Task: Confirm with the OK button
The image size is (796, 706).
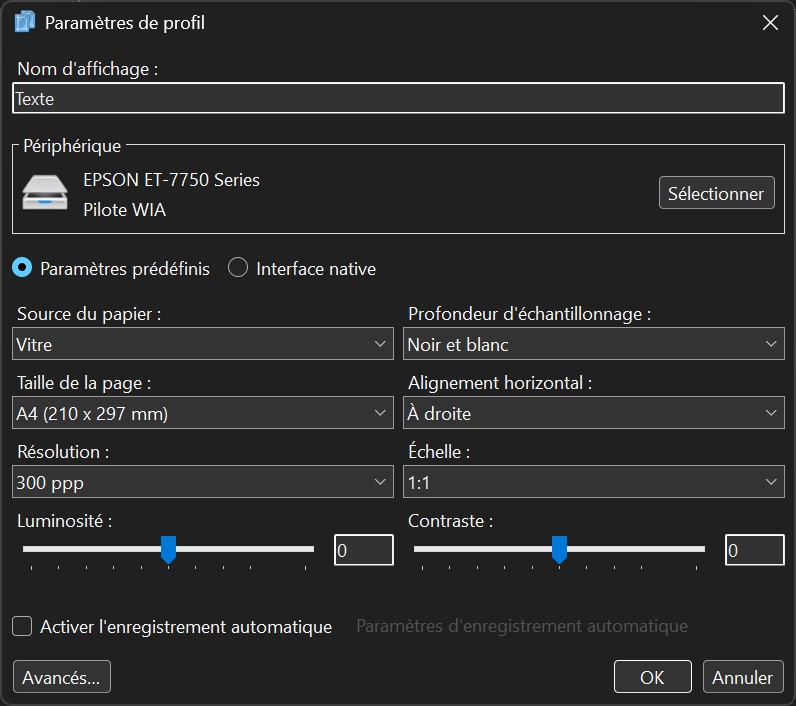Action: tap(652, 677)
